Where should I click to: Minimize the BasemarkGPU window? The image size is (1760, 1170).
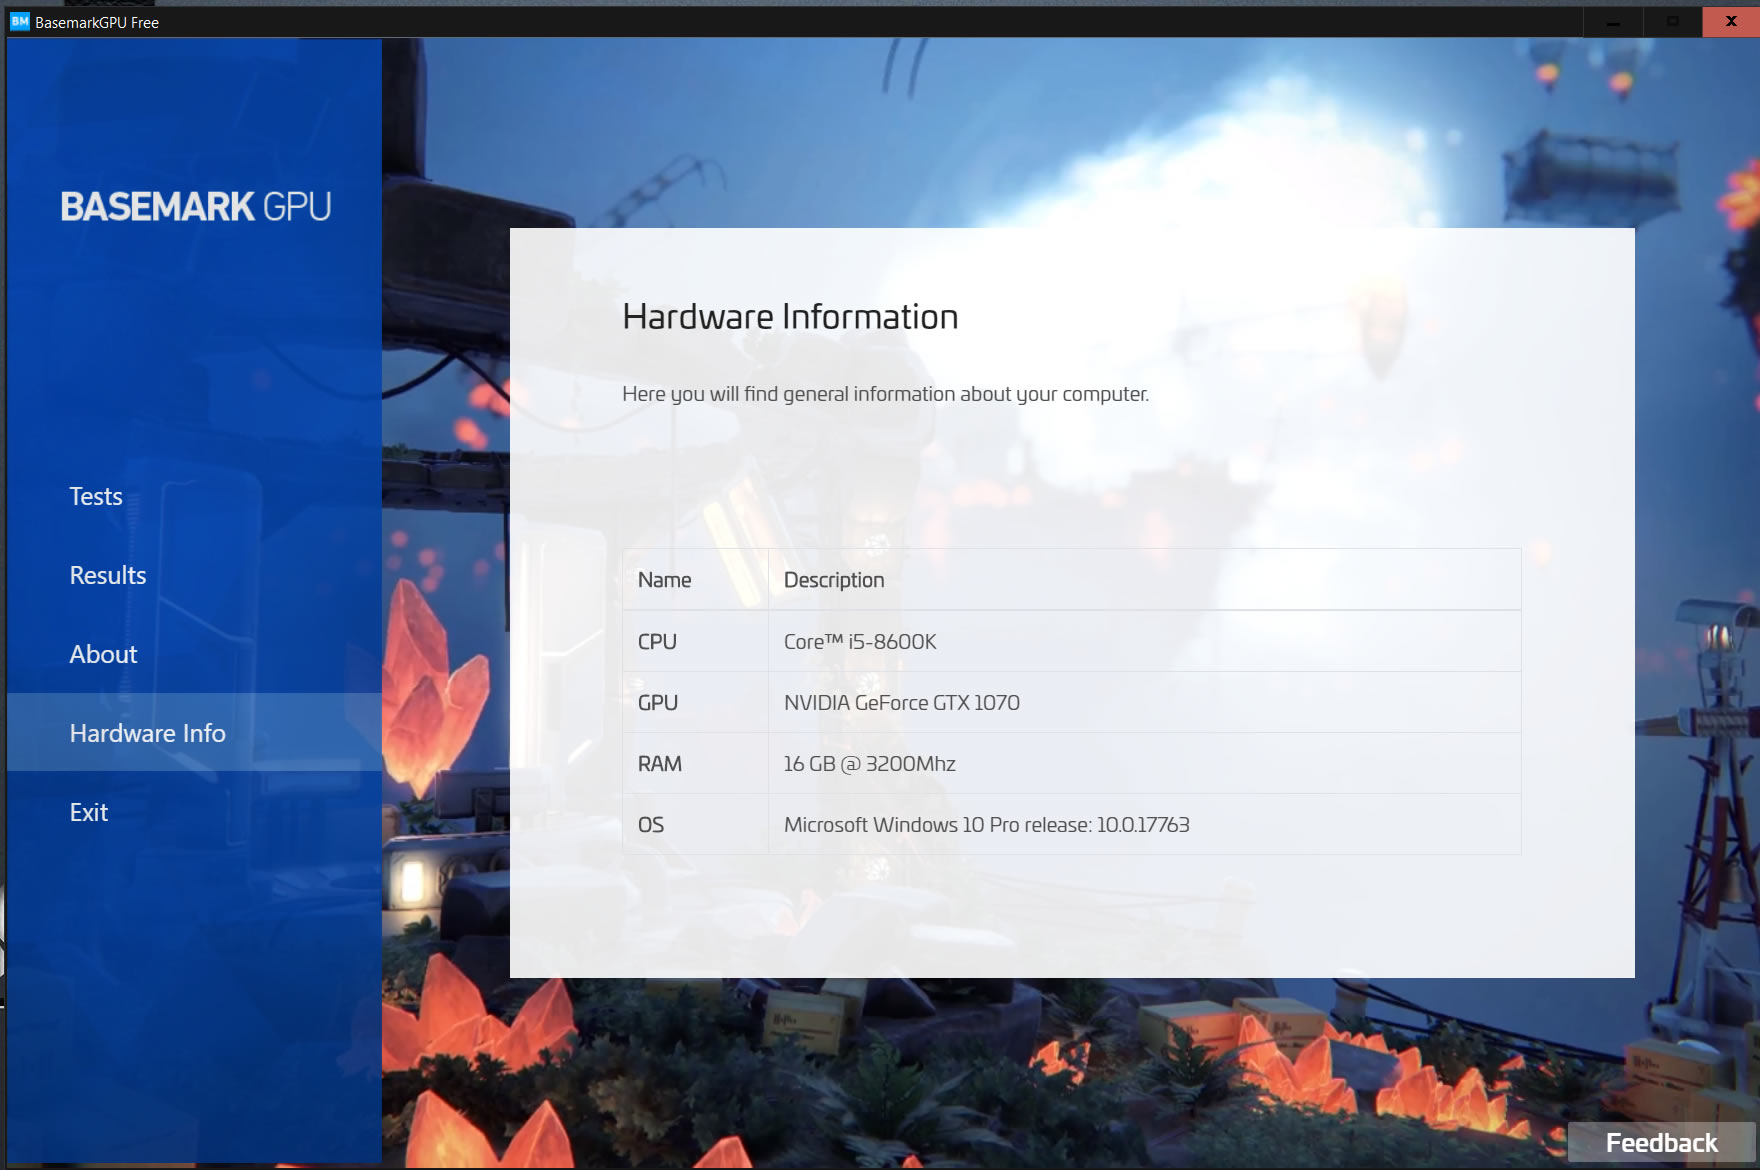(x=1614, y=22)
